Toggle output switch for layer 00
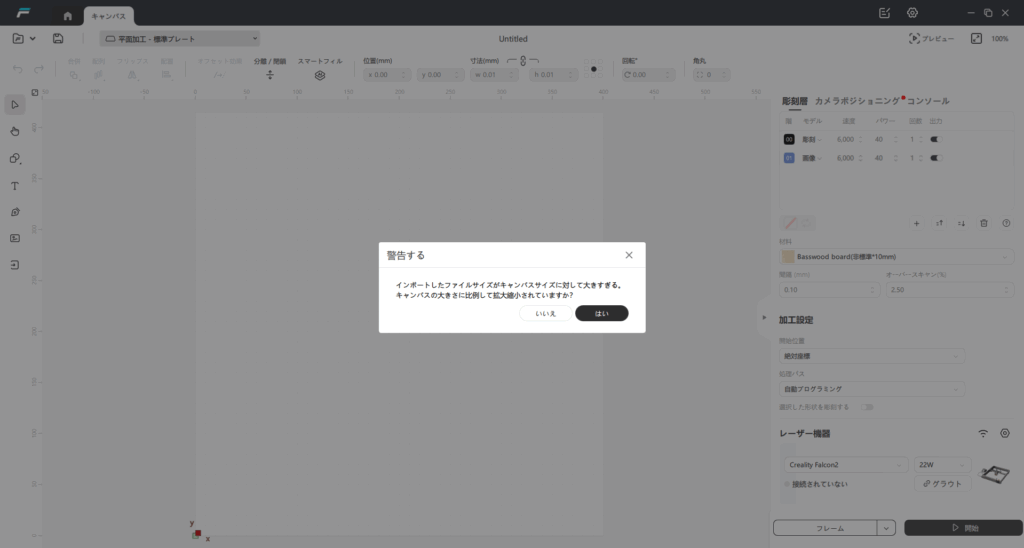Image resolution: width=1024 pixels, height=548 pixels. pos(936,140)
